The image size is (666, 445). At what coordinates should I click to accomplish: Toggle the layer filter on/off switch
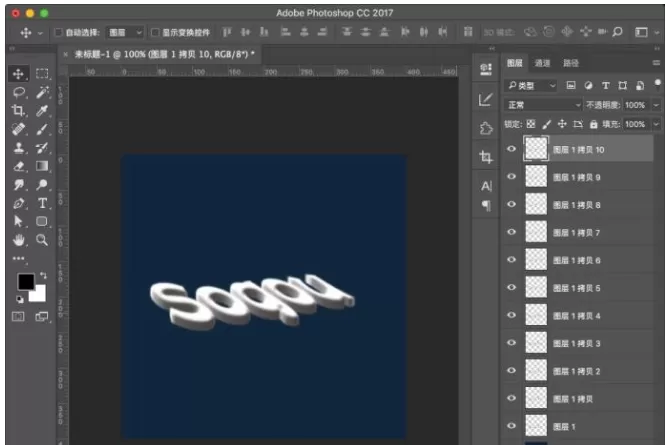pos(658,84)
